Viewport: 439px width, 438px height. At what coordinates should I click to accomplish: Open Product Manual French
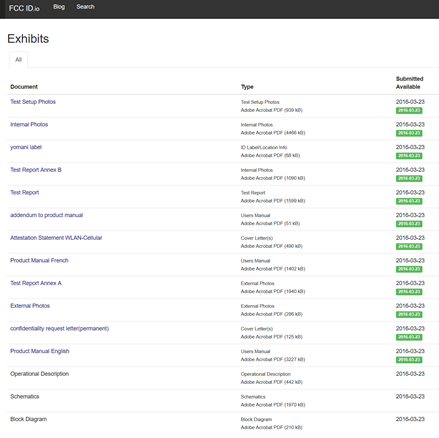click(x=39, y=260)
